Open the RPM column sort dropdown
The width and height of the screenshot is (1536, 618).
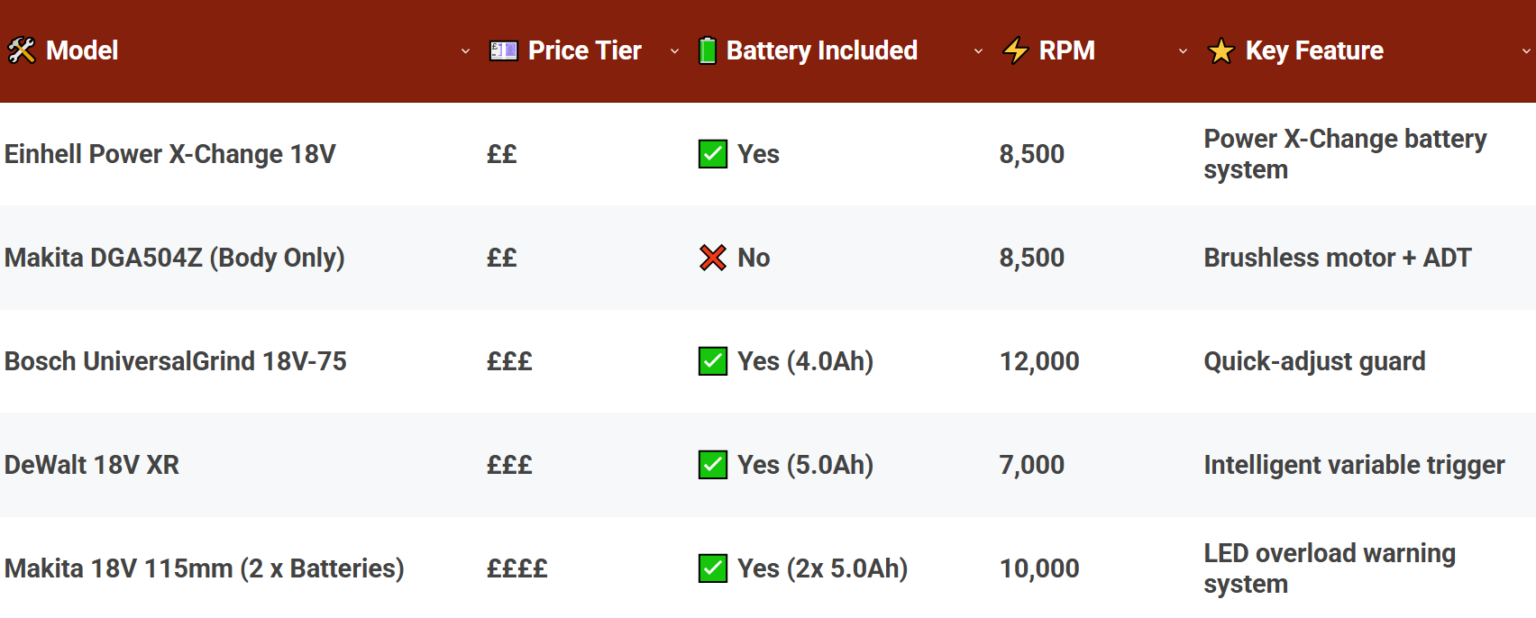(x=1183, y=51)
